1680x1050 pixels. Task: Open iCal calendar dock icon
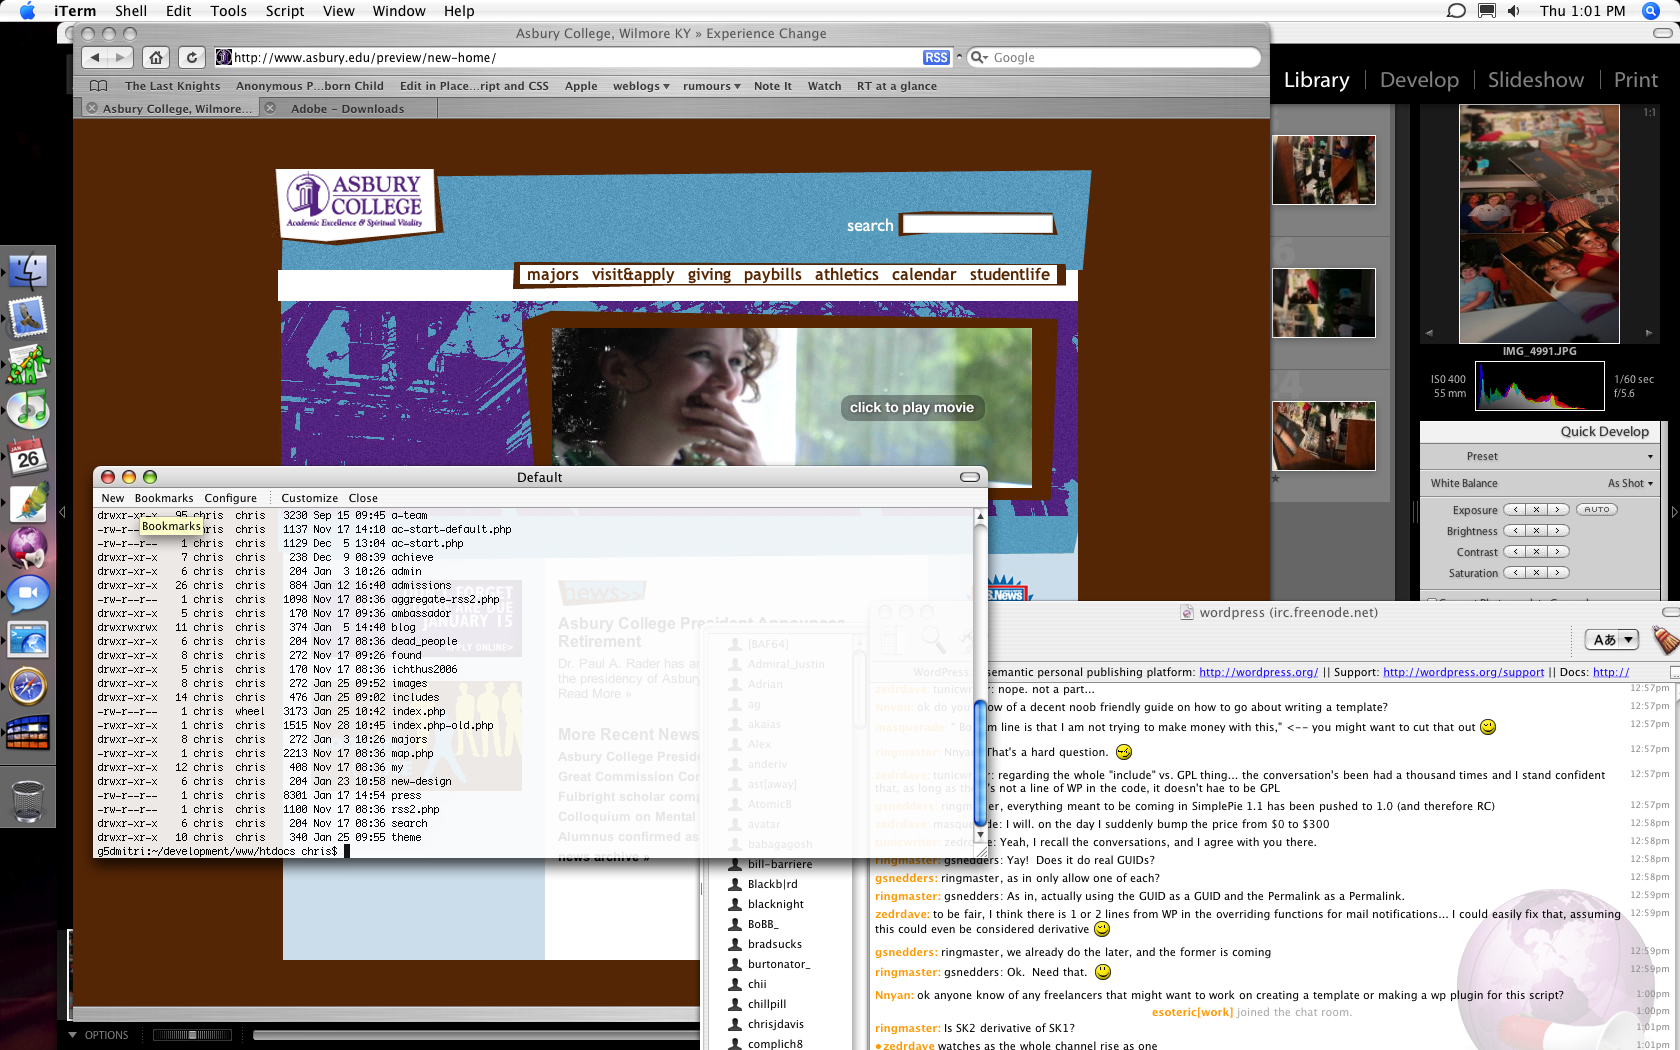click(28, 457)
